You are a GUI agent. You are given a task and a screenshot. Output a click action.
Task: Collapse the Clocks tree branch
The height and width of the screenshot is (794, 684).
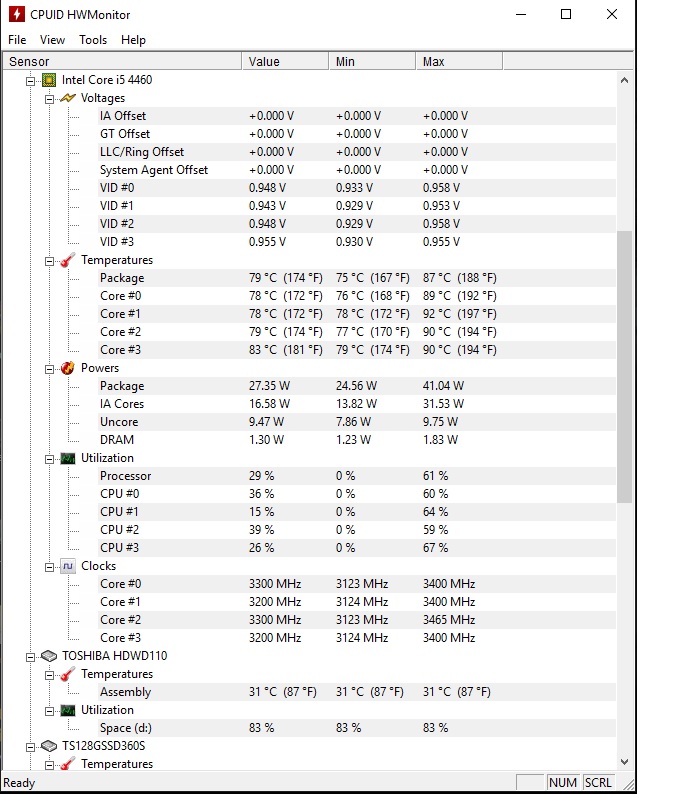click(50, 567)
